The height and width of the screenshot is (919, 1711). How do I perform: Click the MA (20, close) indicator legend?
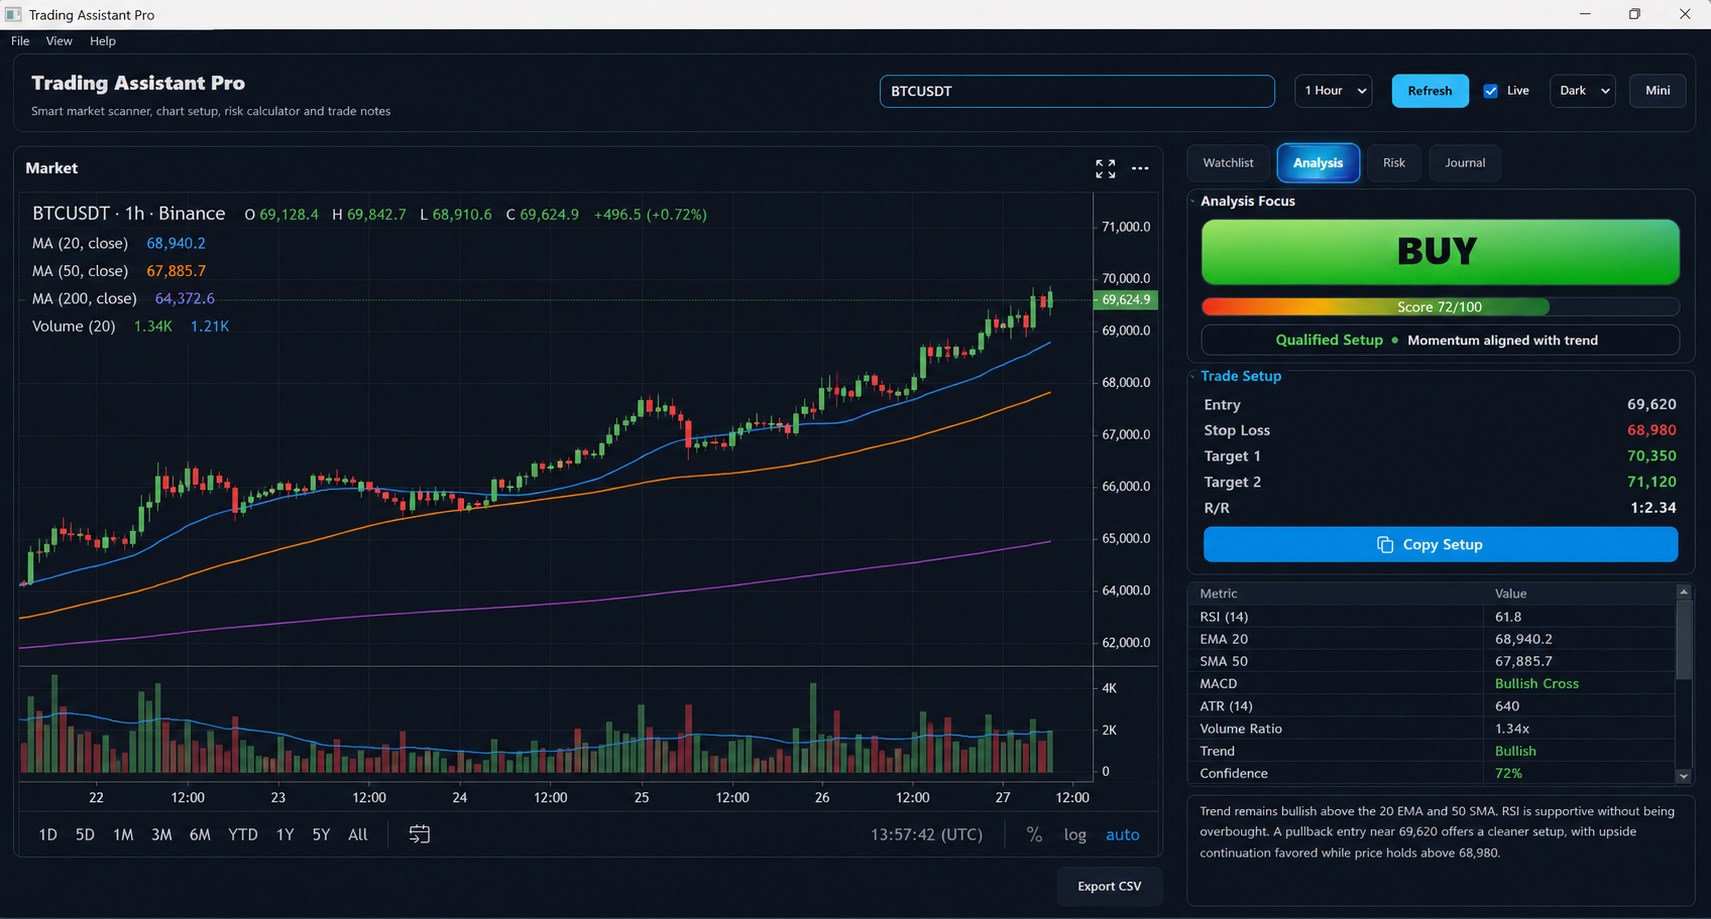[119, 243]
